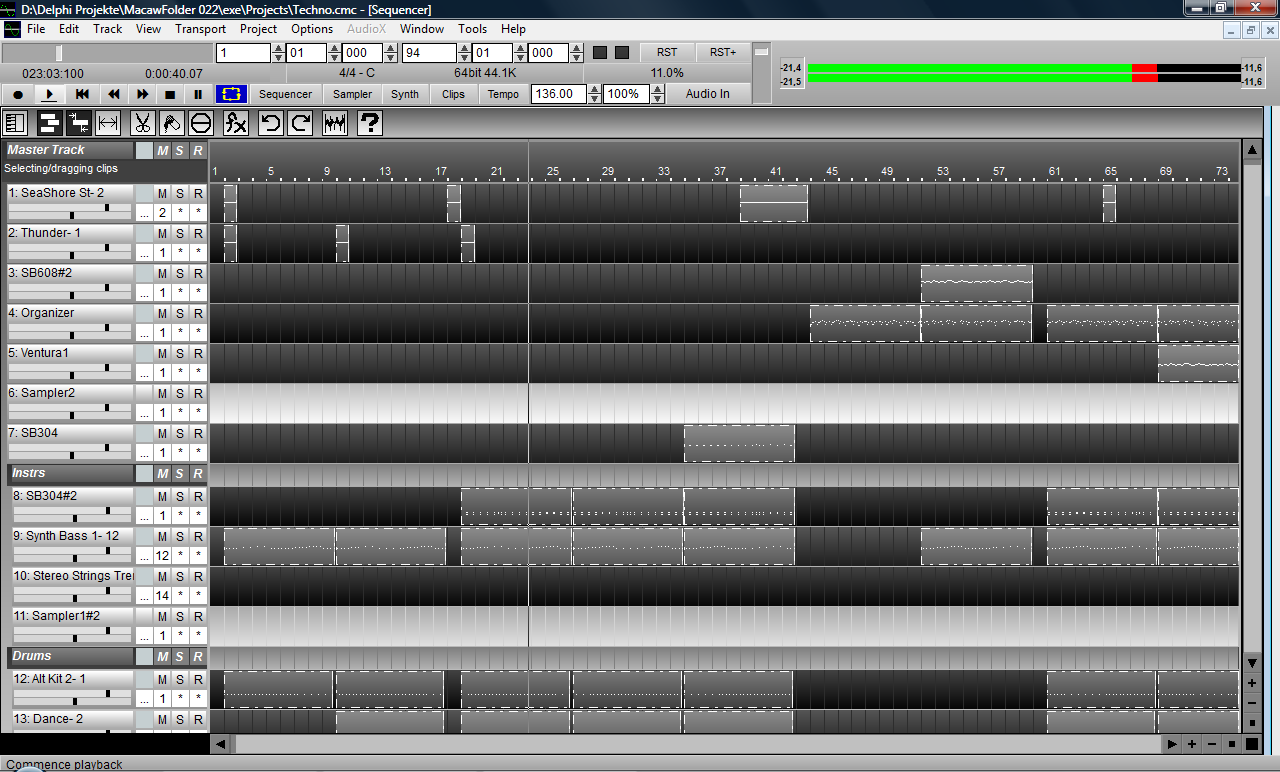
Task: Toggle the blue loop button
Action: [231, 94]
